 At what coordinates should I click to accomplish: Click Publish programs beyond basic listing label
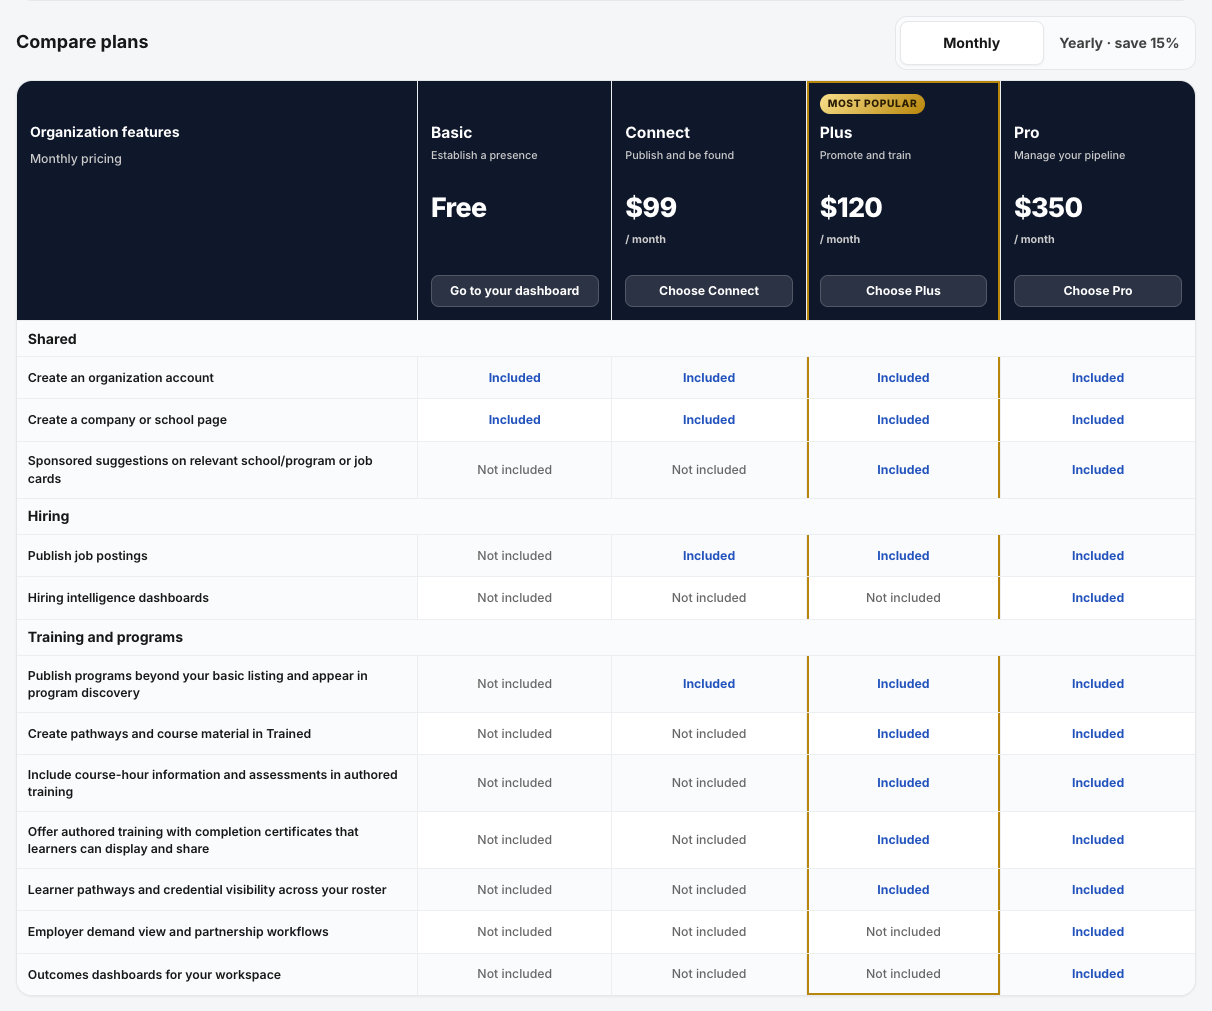[x=198, y=684]
